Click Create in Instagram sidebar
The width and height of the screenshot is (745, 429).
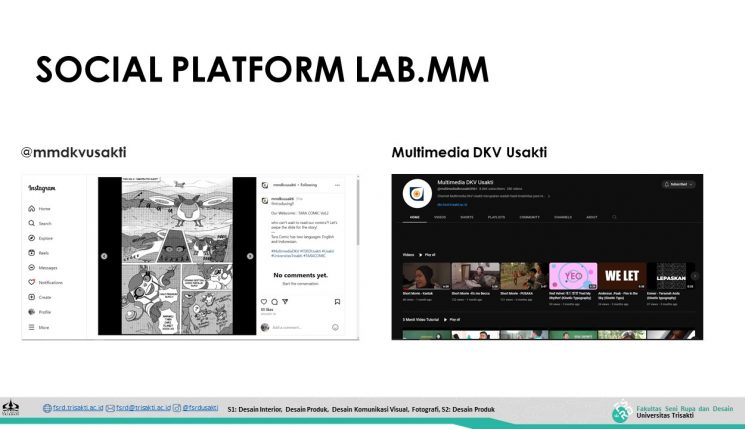click(x=39, y=297)
